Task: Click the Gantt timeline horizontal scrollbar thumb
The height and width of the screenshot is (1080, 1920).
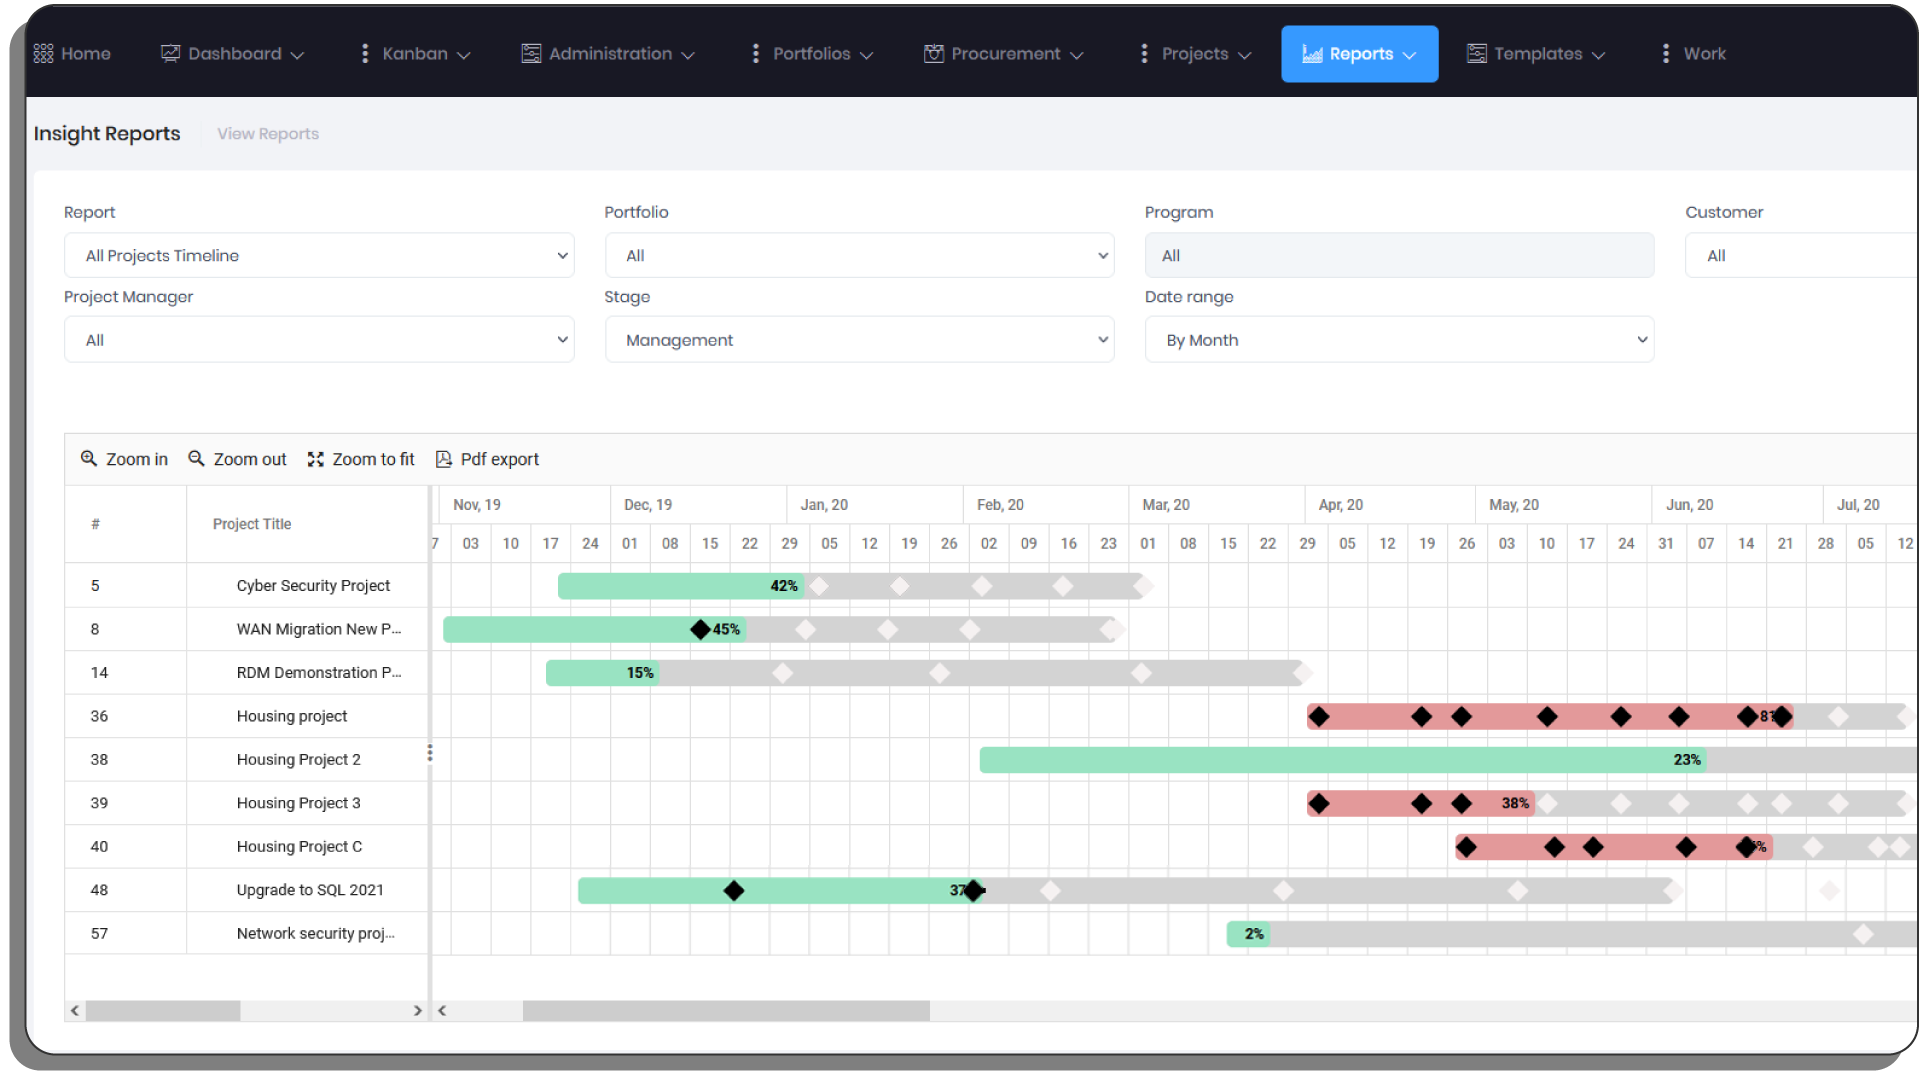Action: [x=726, y=1011]
